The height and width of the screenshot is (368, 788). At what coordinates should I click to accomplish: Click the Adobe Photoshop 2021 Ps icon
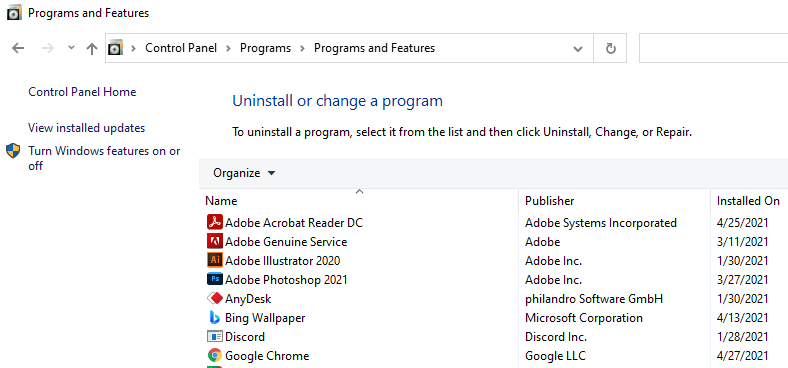pos(215,279)
